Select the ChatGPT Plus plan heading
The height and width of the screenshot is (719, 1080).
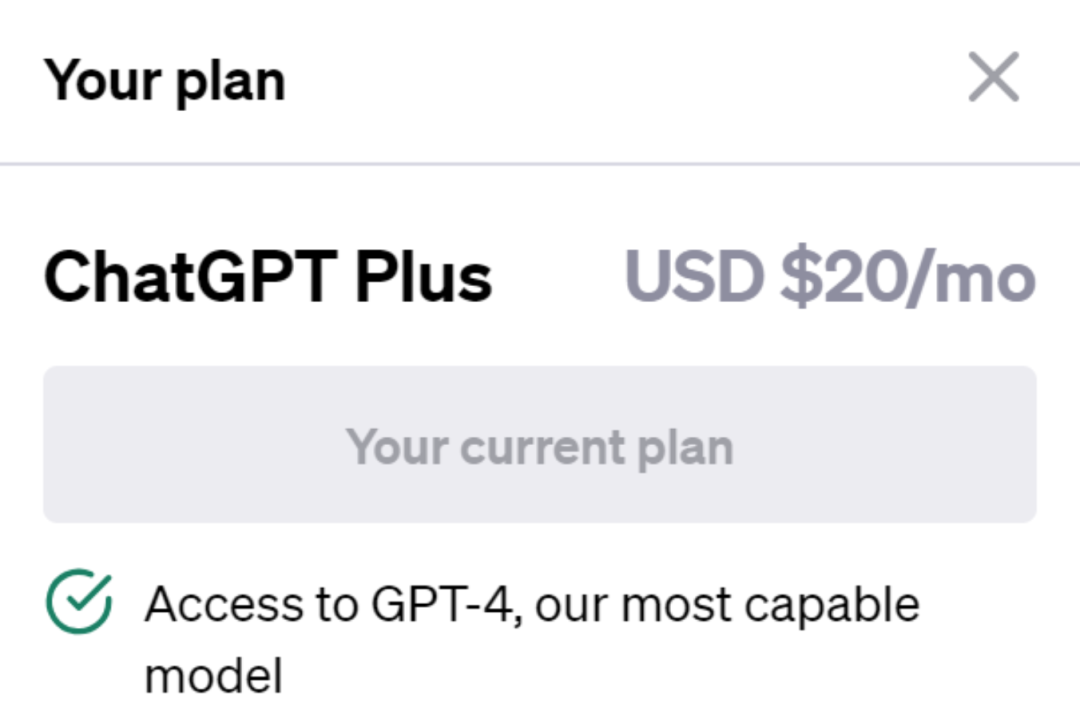268,277
